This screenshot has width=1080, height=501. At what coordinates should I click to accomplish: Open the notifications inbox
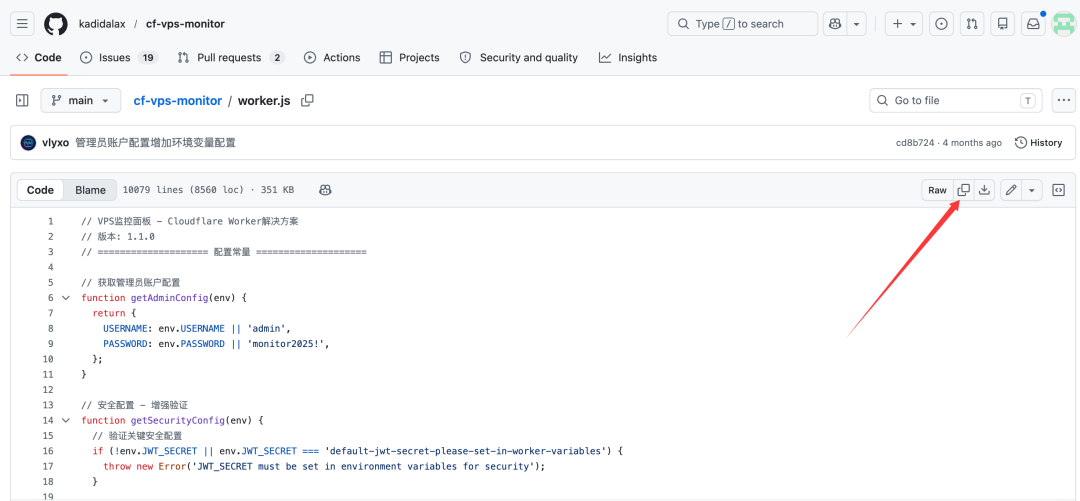(1033, 24)
